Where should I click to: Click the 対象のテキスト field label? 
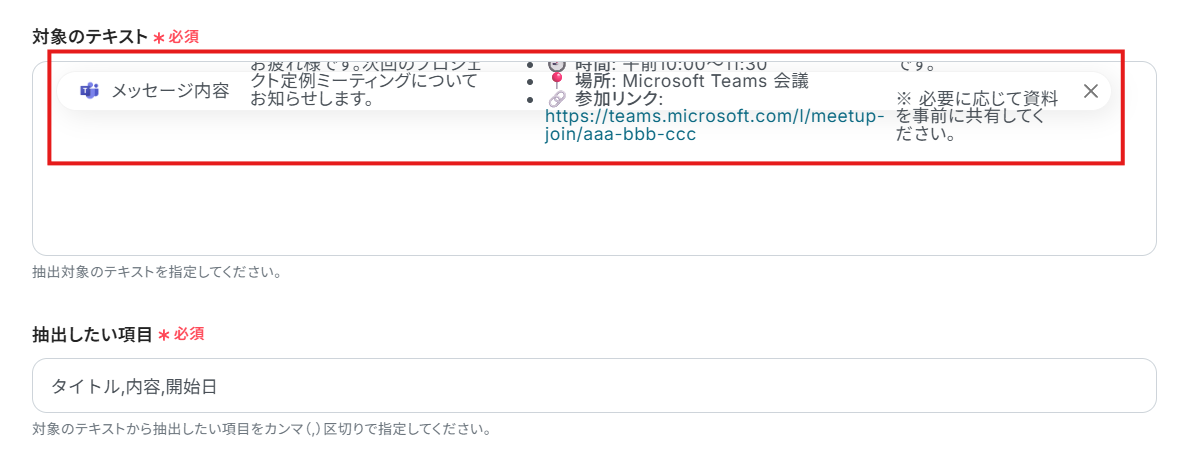pyautogui.click(x=90, y=36)
